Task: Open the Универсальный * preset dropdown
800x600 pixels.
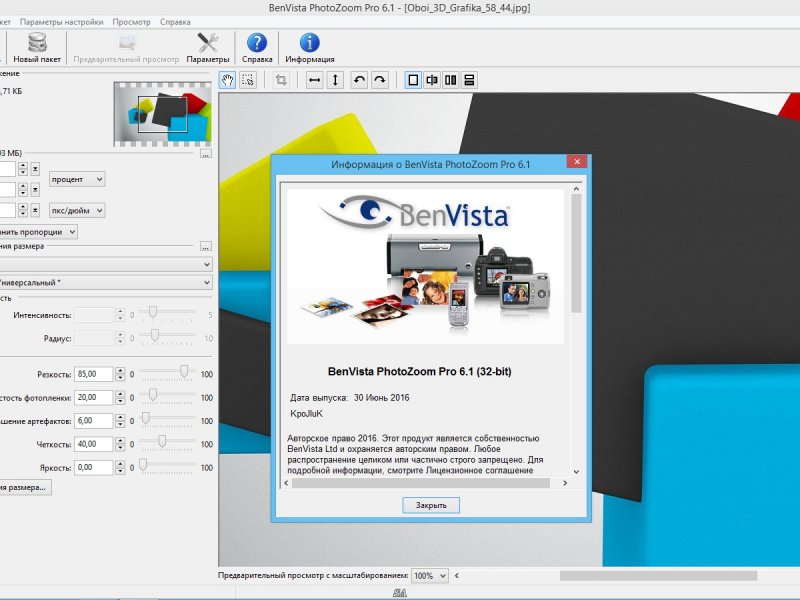Action: tap(106, 282)
